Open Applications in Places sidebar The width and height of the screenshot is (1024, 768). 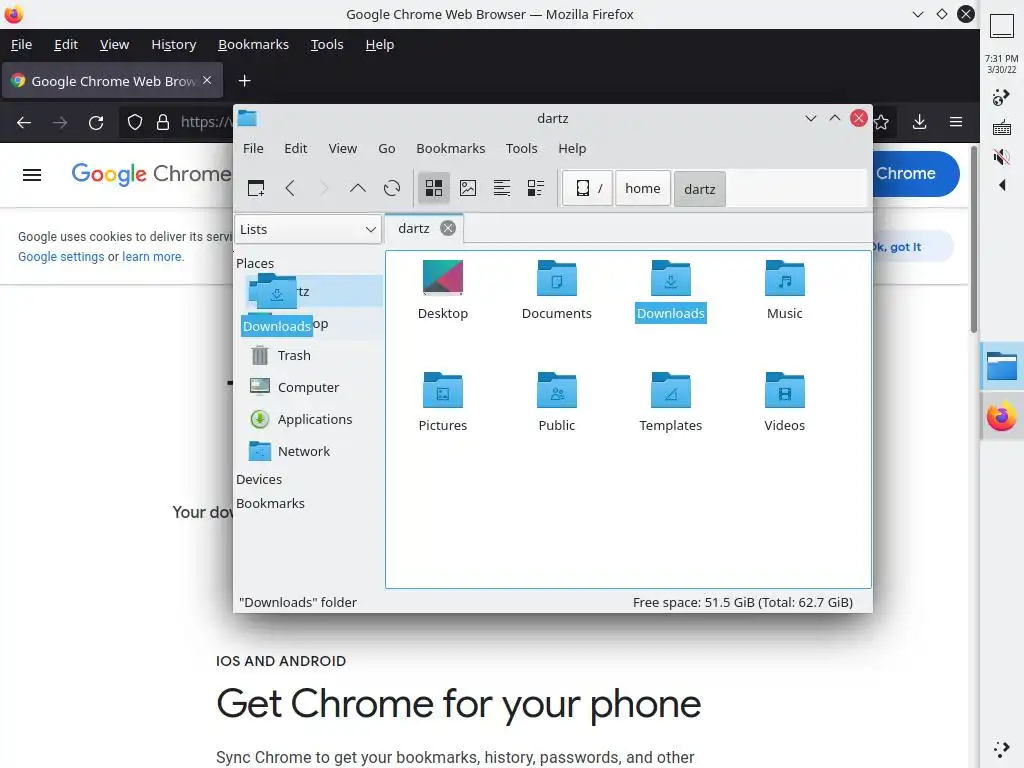308,419
